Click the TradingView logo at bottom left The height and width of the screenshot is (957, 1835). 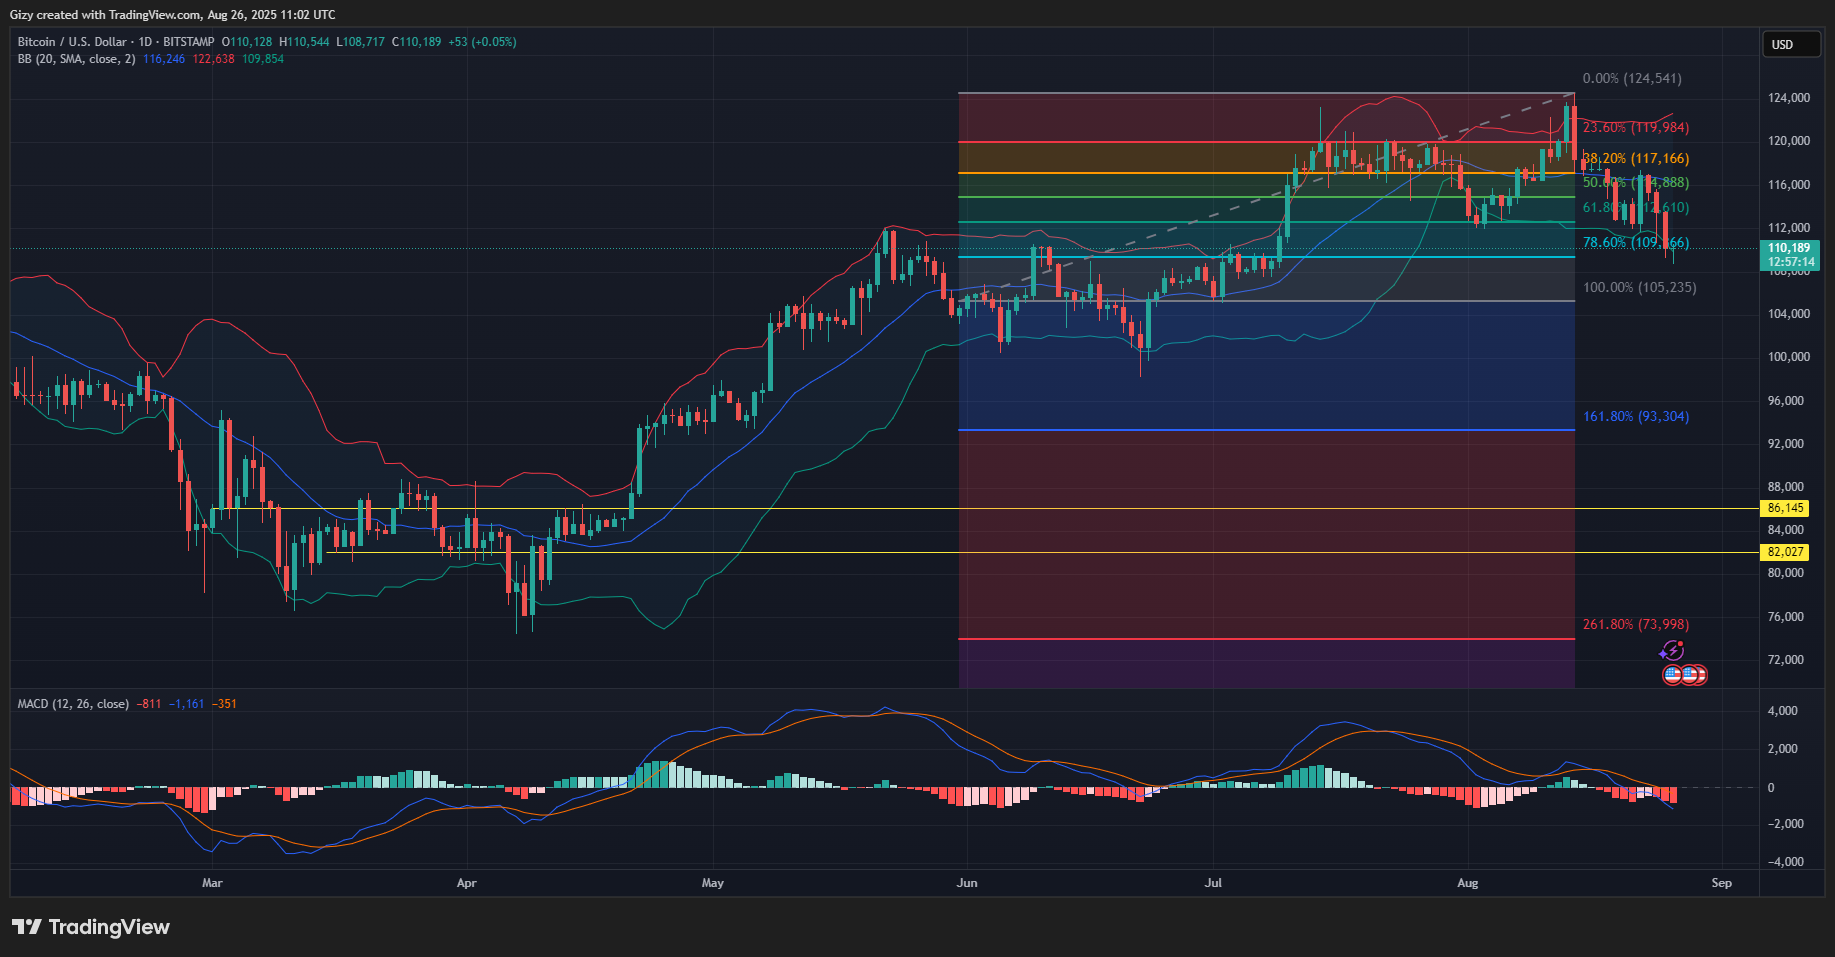pyautogui.click(x=91, y=927)
